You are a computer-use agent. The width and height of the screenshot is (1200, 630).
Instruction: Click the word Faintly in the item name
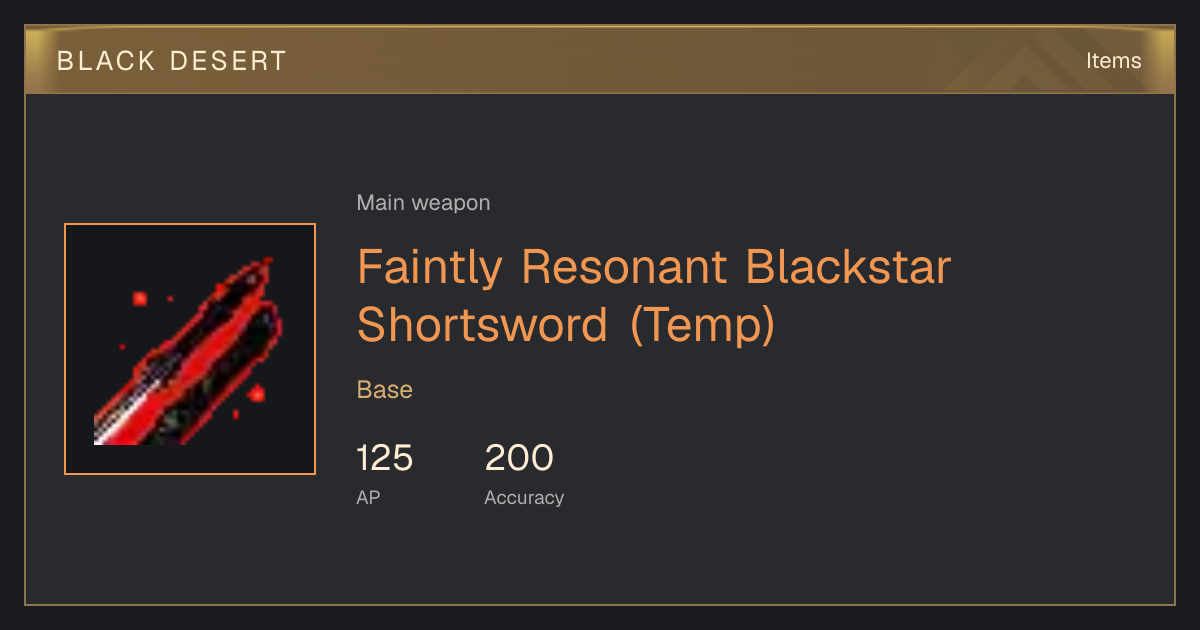tap(429, 267)
